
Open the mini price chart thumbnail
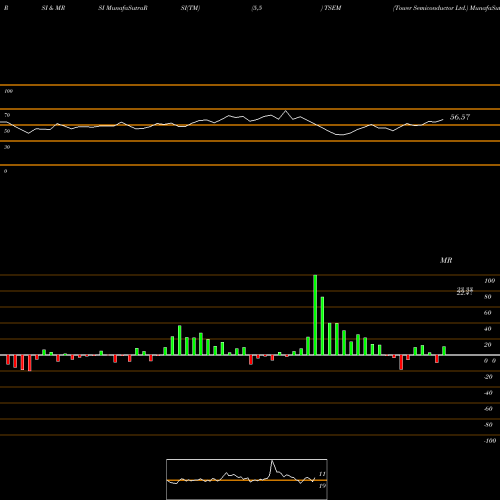point(247,479)
